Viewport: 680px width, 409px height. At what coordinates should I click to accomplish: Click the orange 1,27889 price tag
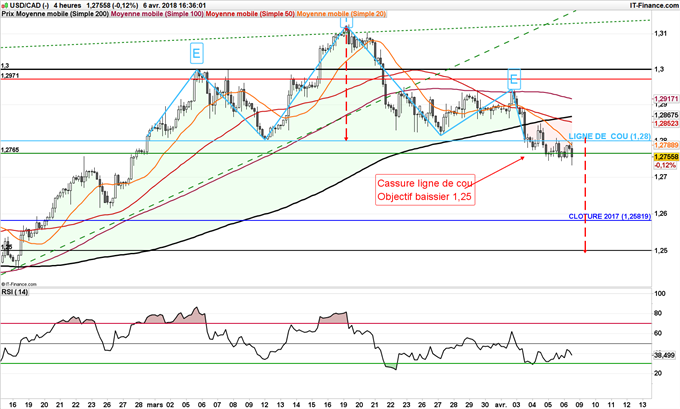coord(666,145)
